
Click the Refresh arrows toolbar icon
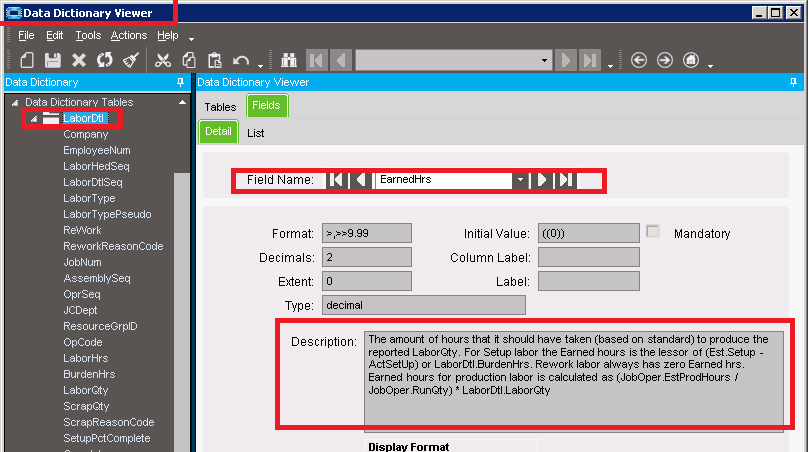(105, 60)
